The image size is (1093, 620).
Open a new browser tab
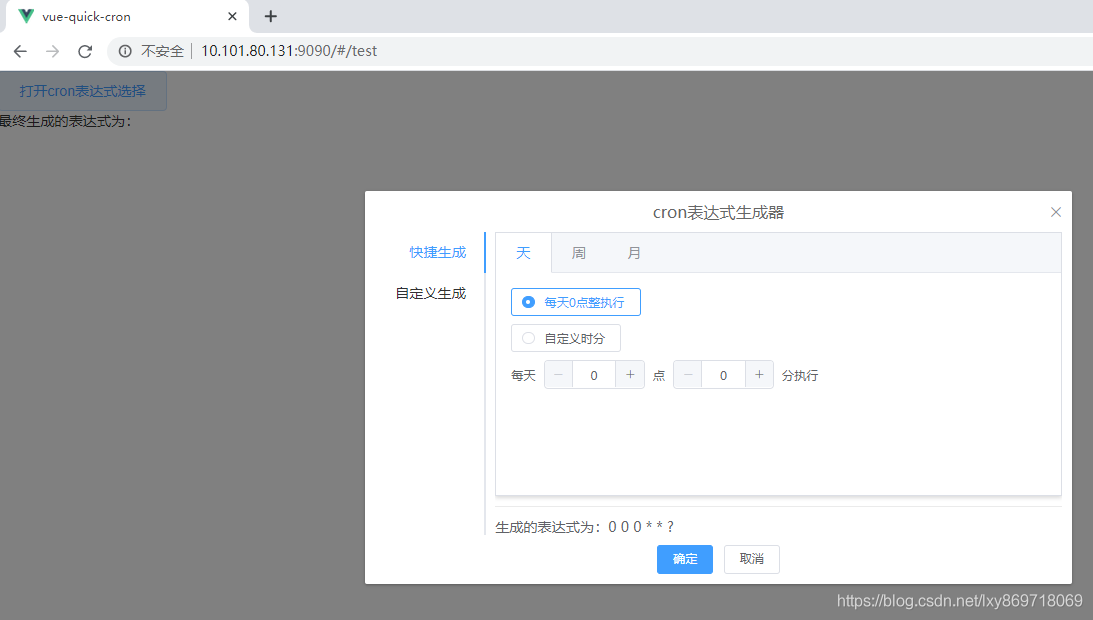point(270,16)
